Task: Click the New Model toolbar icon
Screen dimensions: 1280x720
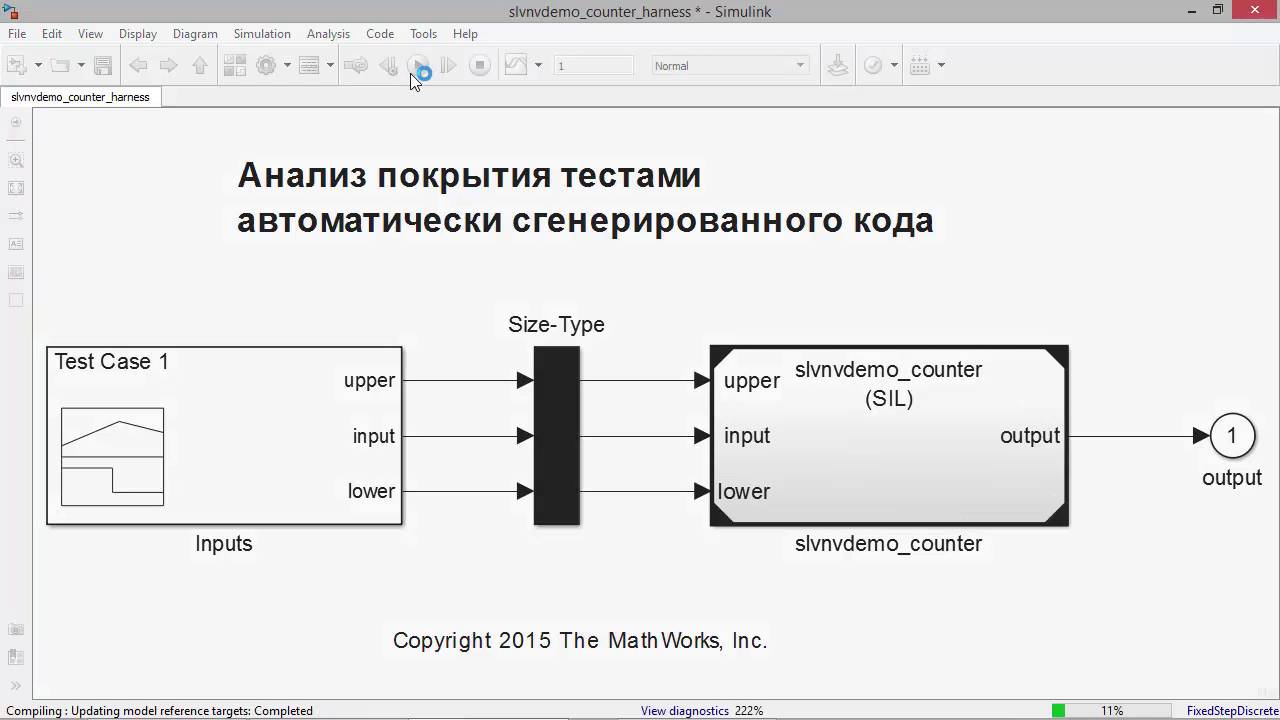Action: point(17,66)
